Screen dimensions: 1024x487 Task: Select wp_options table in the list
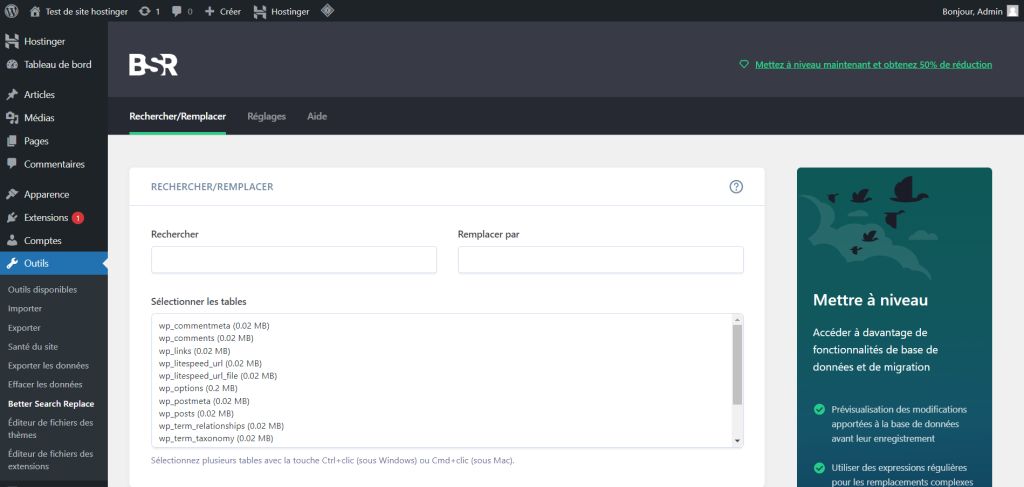click(x=198, y=388)
